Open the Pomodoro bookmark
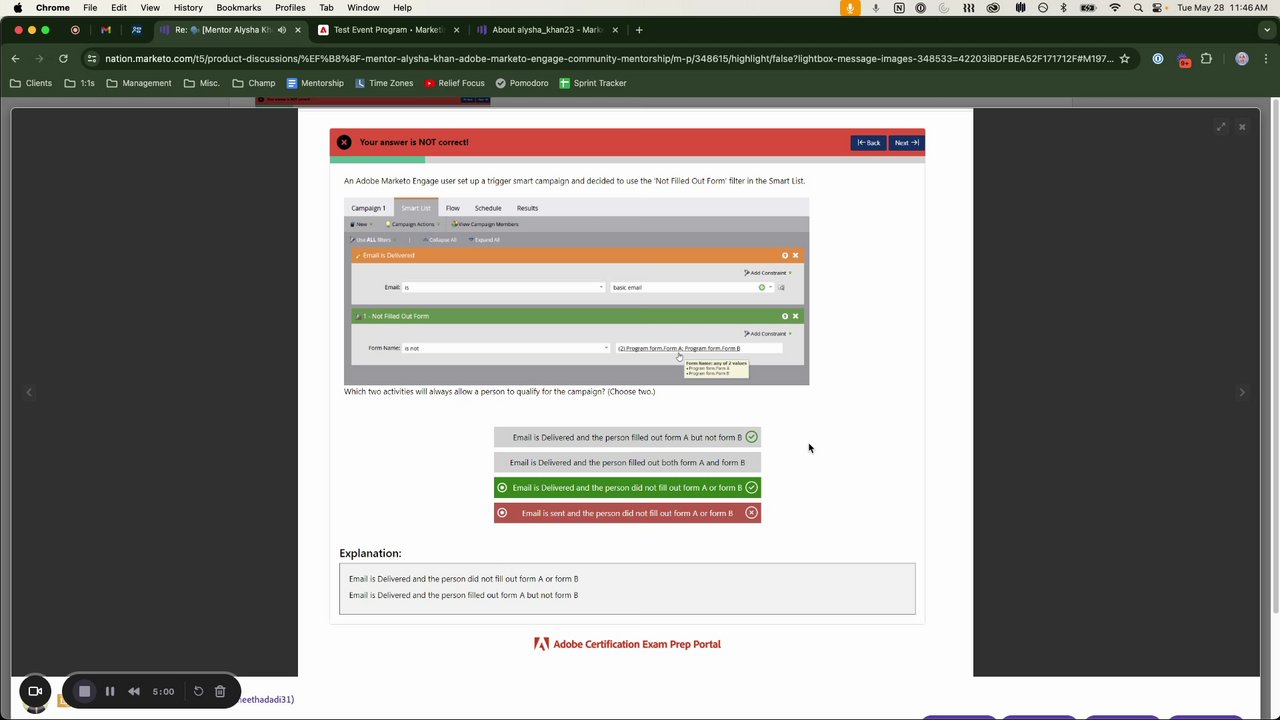Image resolution: width=1280 pixels, height=720 pixels. pyautogui.click(x=522, y=83)
